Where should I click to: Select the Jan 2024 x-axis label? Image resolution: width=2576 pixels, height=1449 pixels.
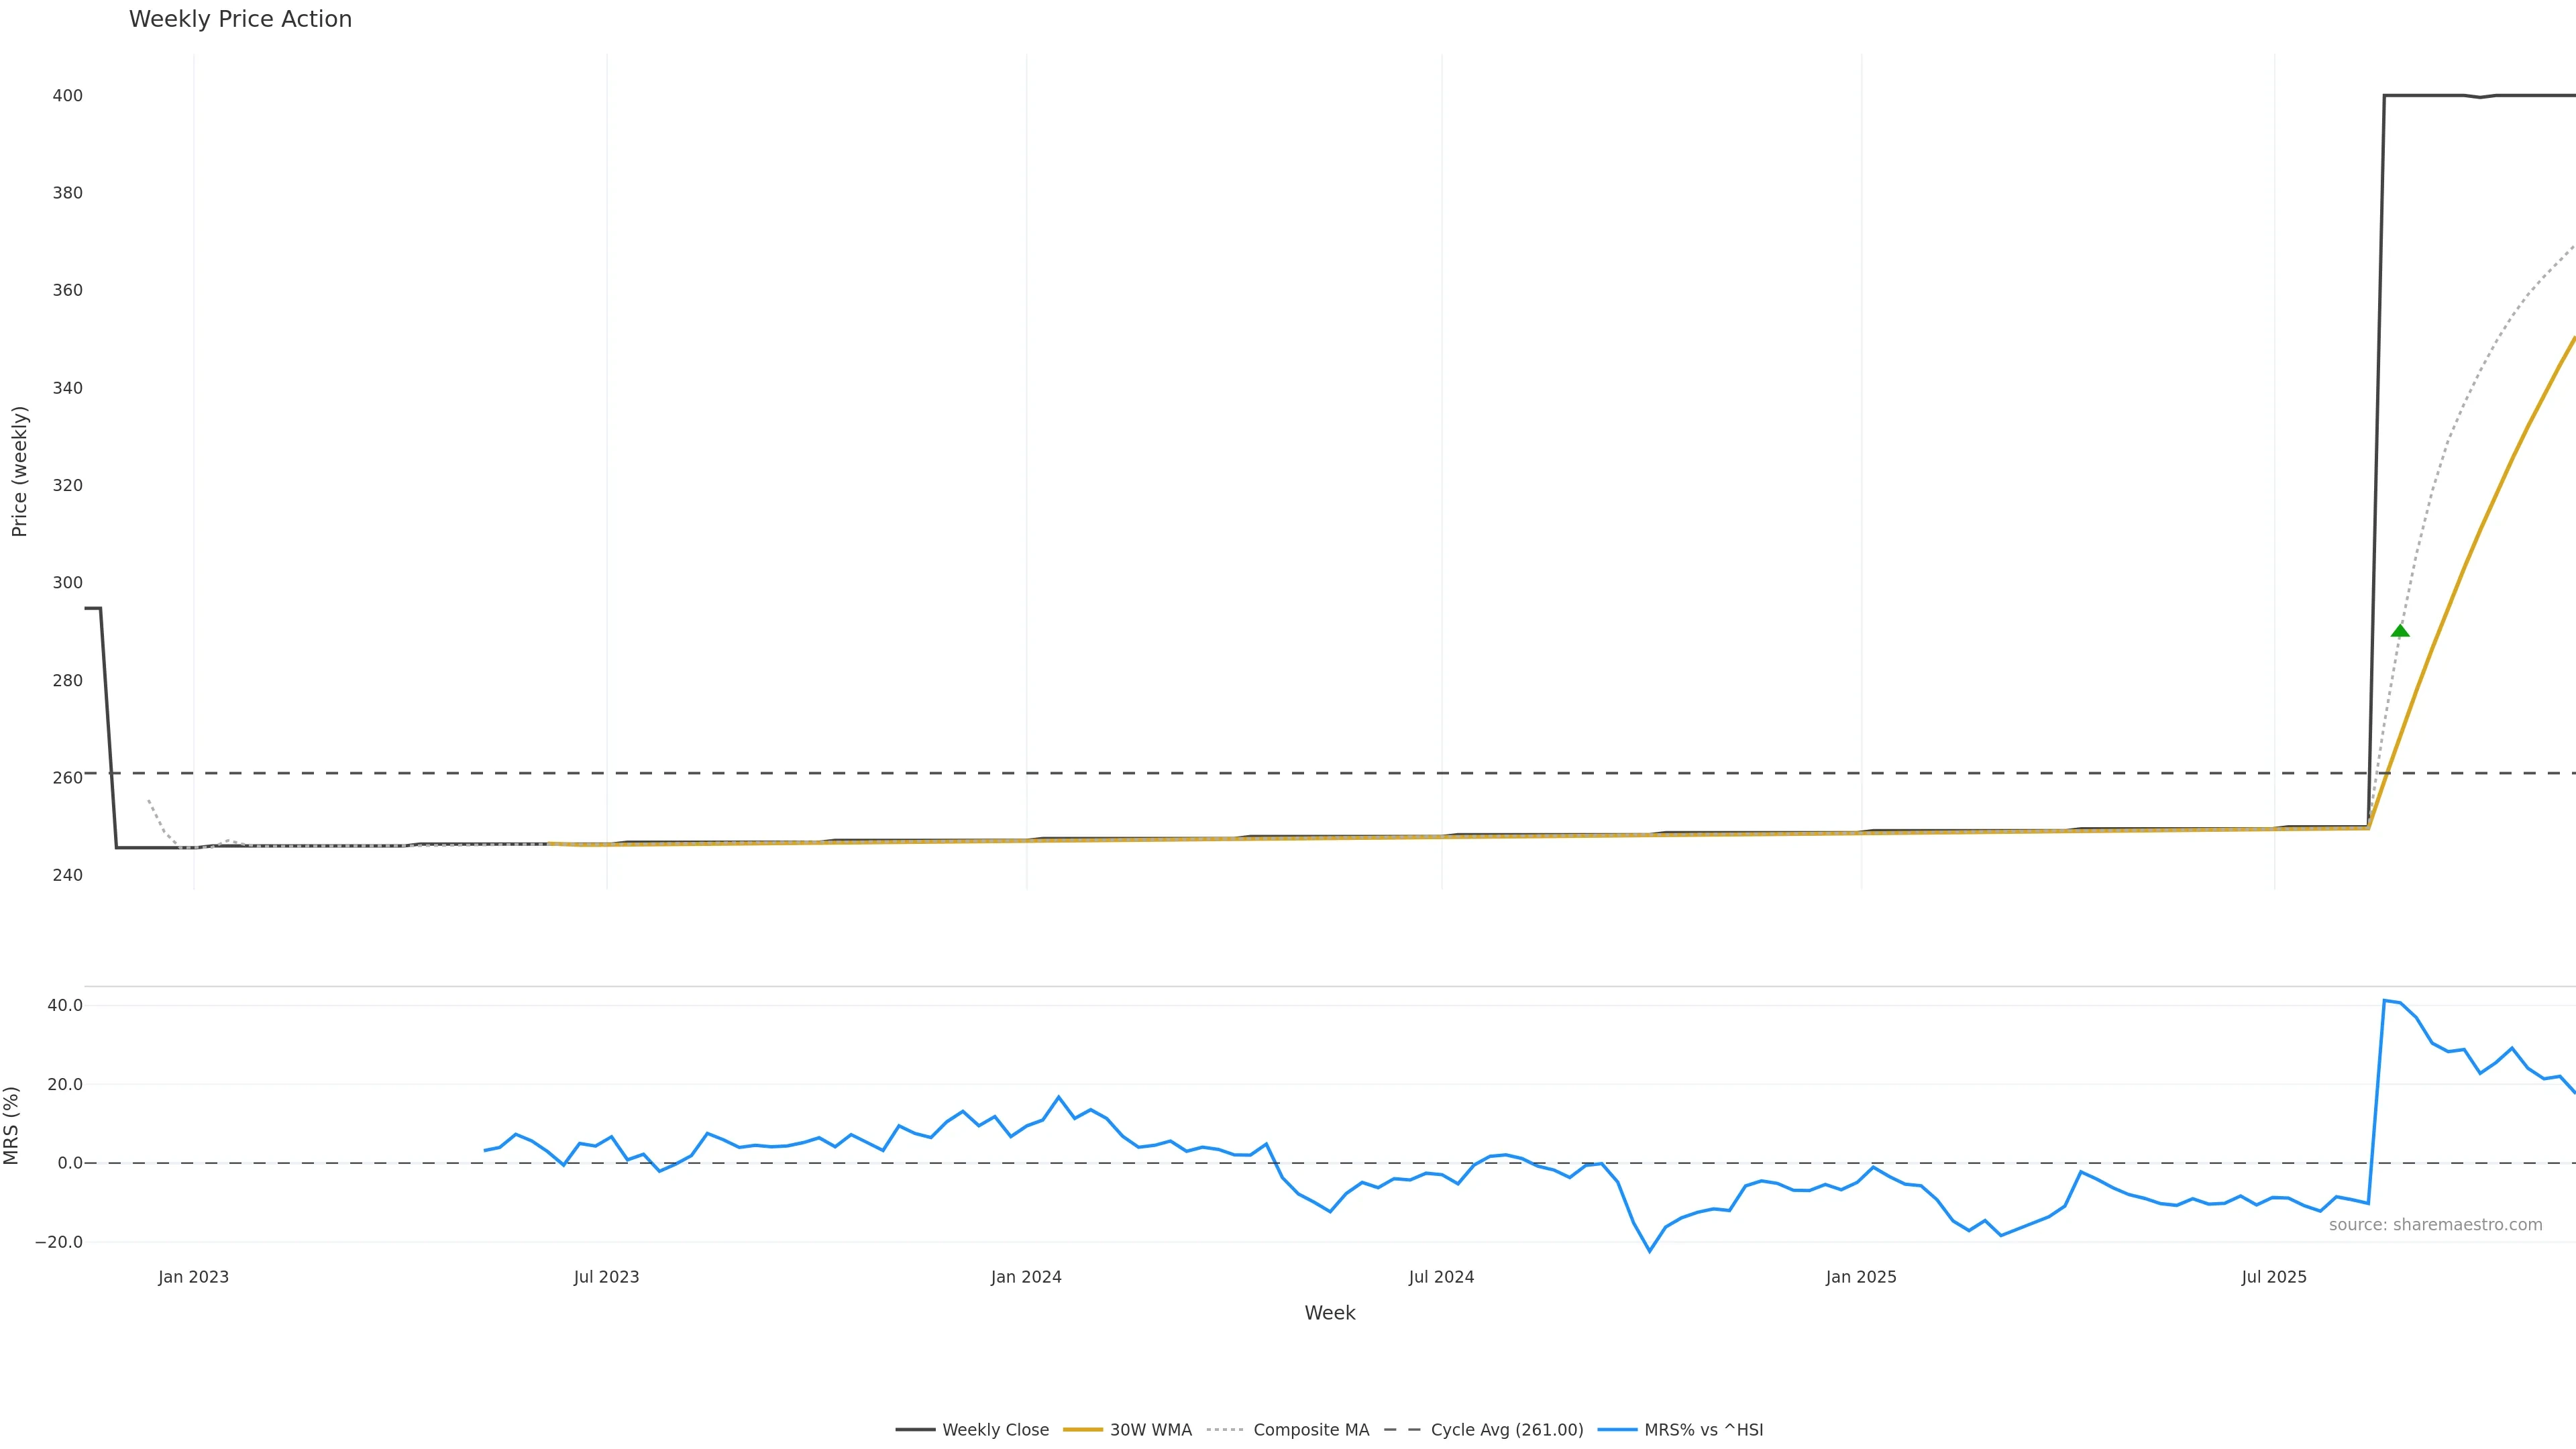(1026, 1277)
